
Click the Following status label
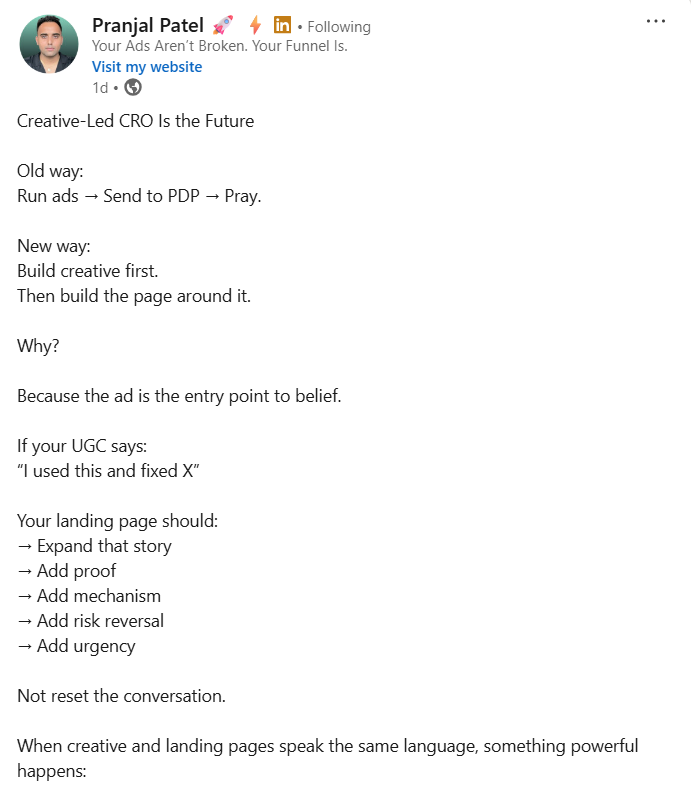pyautogui.click(x=339, y=27)
